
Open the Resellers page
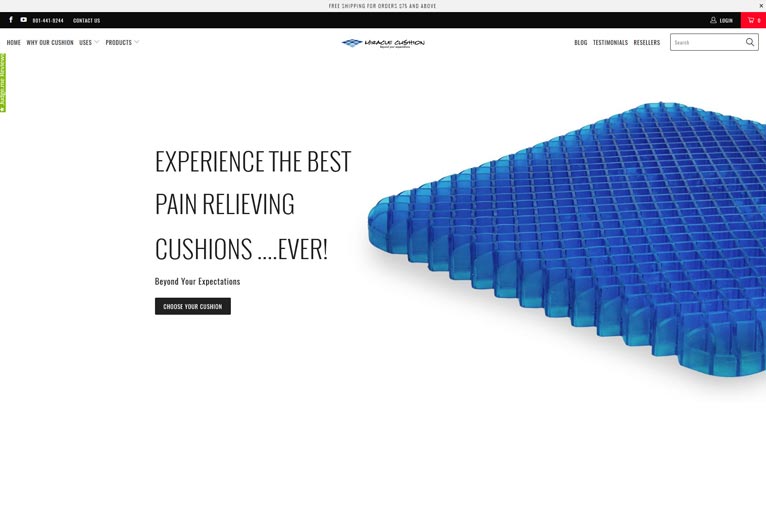click(x=647, y=42)
